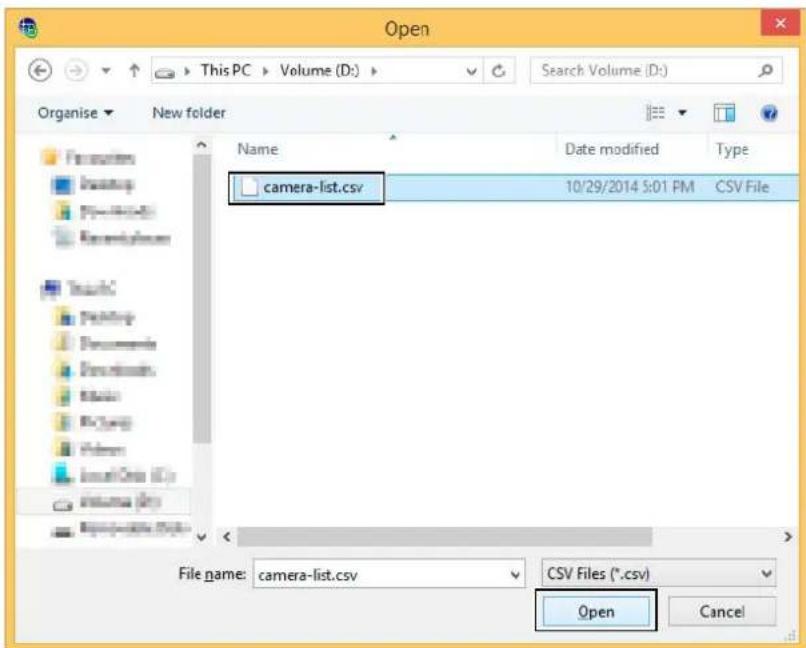Click the drive icon in address bar

(165, 72)
